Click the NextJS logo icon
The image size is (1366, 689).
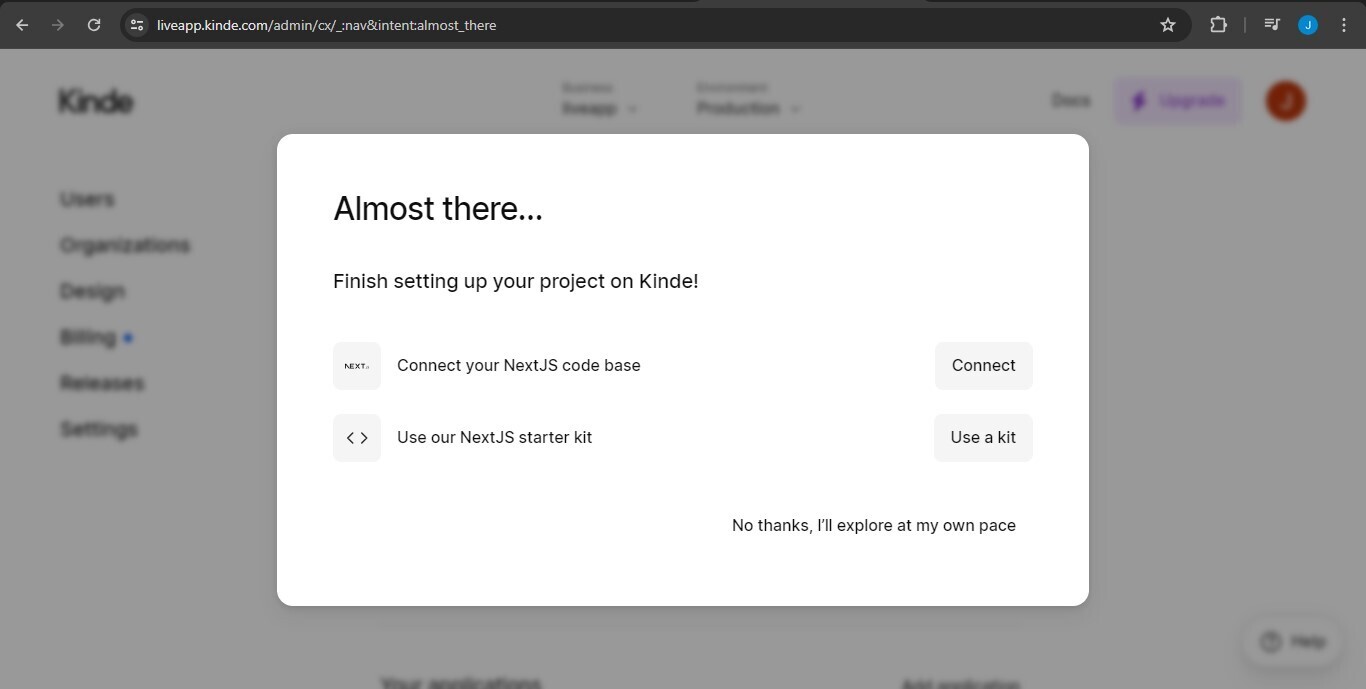(357, 366)
